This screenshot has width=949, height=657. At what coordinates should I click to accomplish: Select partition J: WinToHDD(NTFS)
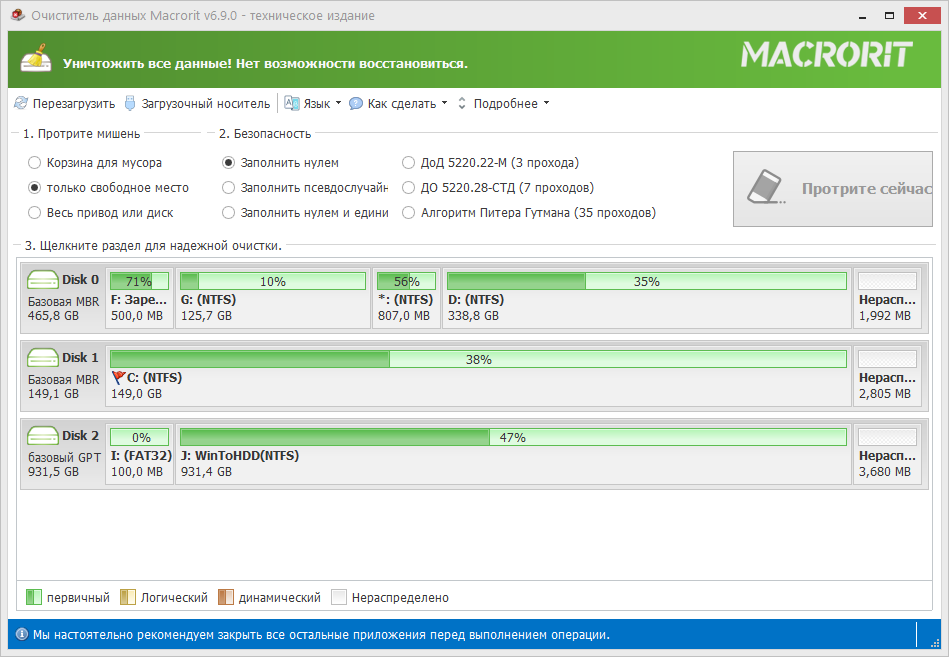pos(513,454)
